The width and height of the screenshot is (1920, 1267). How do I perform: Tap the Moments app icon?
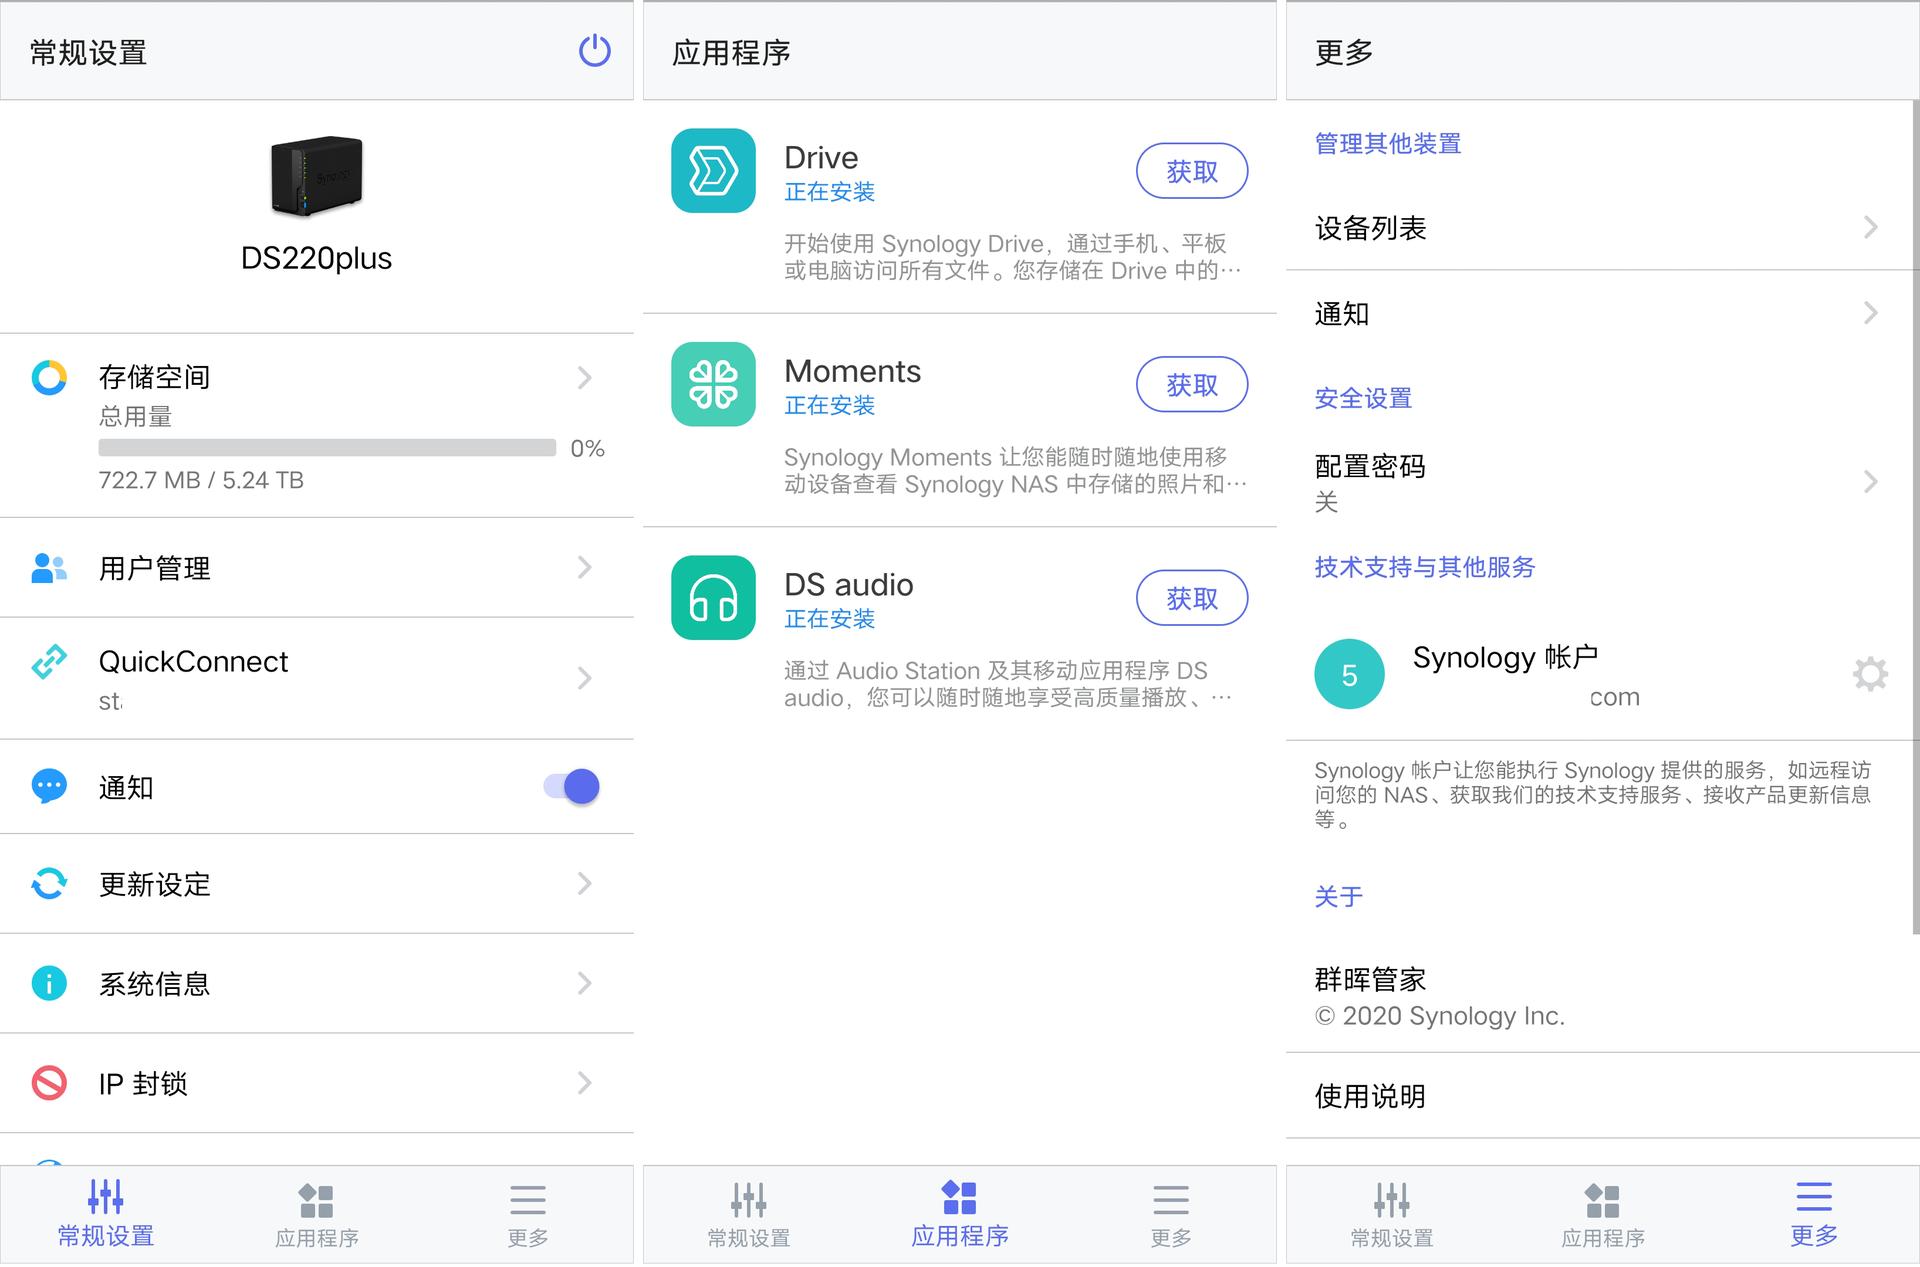tap(712, 384)
